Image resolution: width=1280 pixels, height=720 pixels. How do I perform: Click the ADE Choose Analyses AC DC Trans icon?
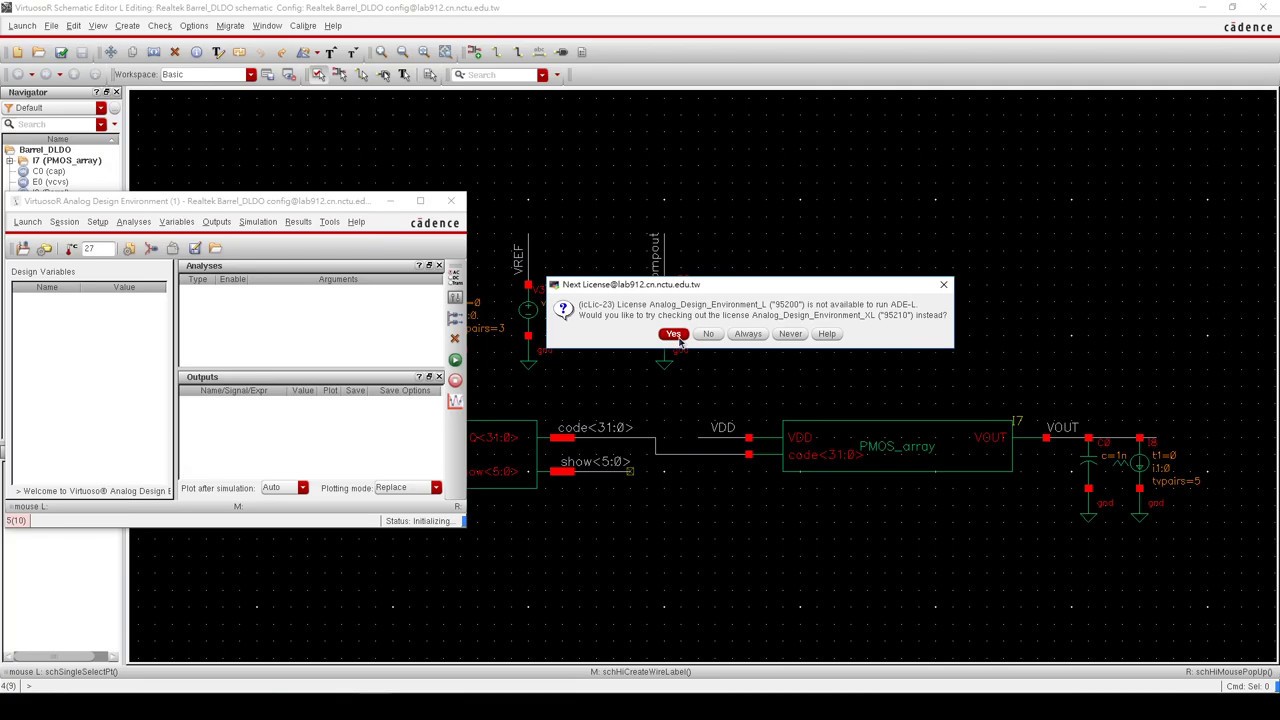(455, 277)
